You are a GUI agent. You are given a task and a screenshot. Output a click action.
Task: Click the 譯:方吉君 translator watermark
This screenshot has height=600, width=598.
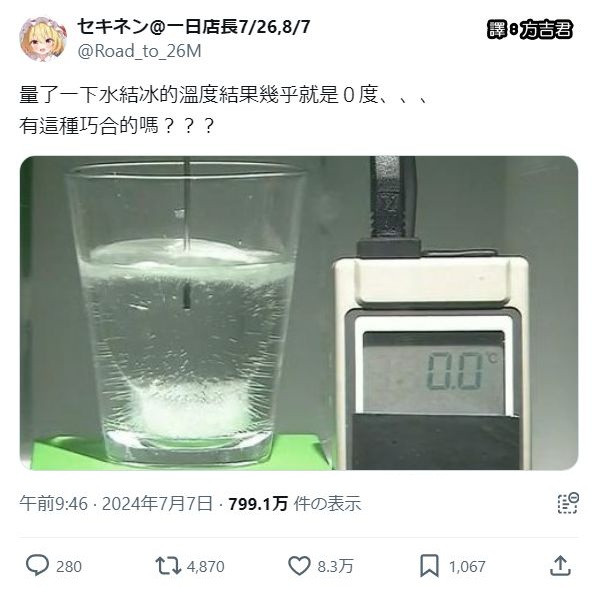[530, 29]
